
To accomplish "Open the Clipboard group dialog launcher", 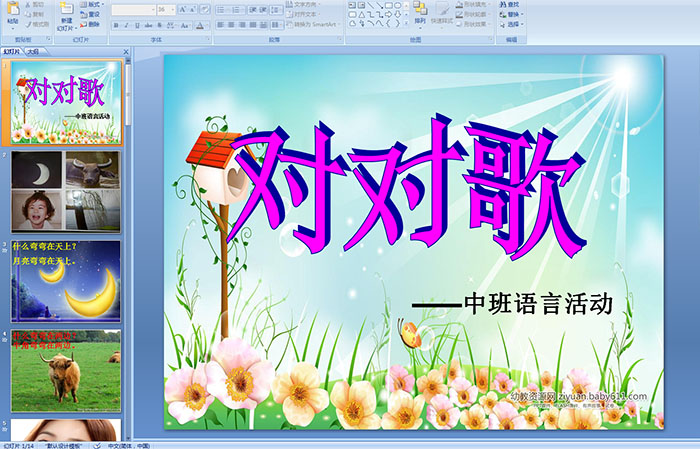I will pyautogui.click(x=48, y=40).
